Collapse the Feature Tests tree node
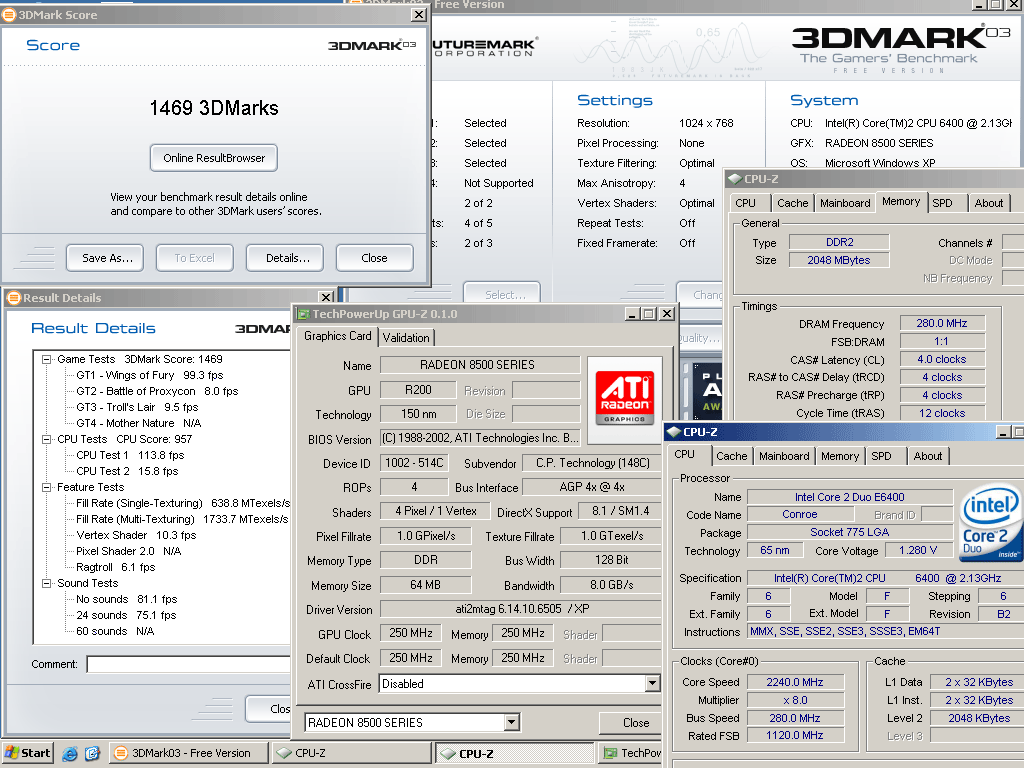Image resolution: width=1024 pixels, height=768 pixels. pos(46,487)
